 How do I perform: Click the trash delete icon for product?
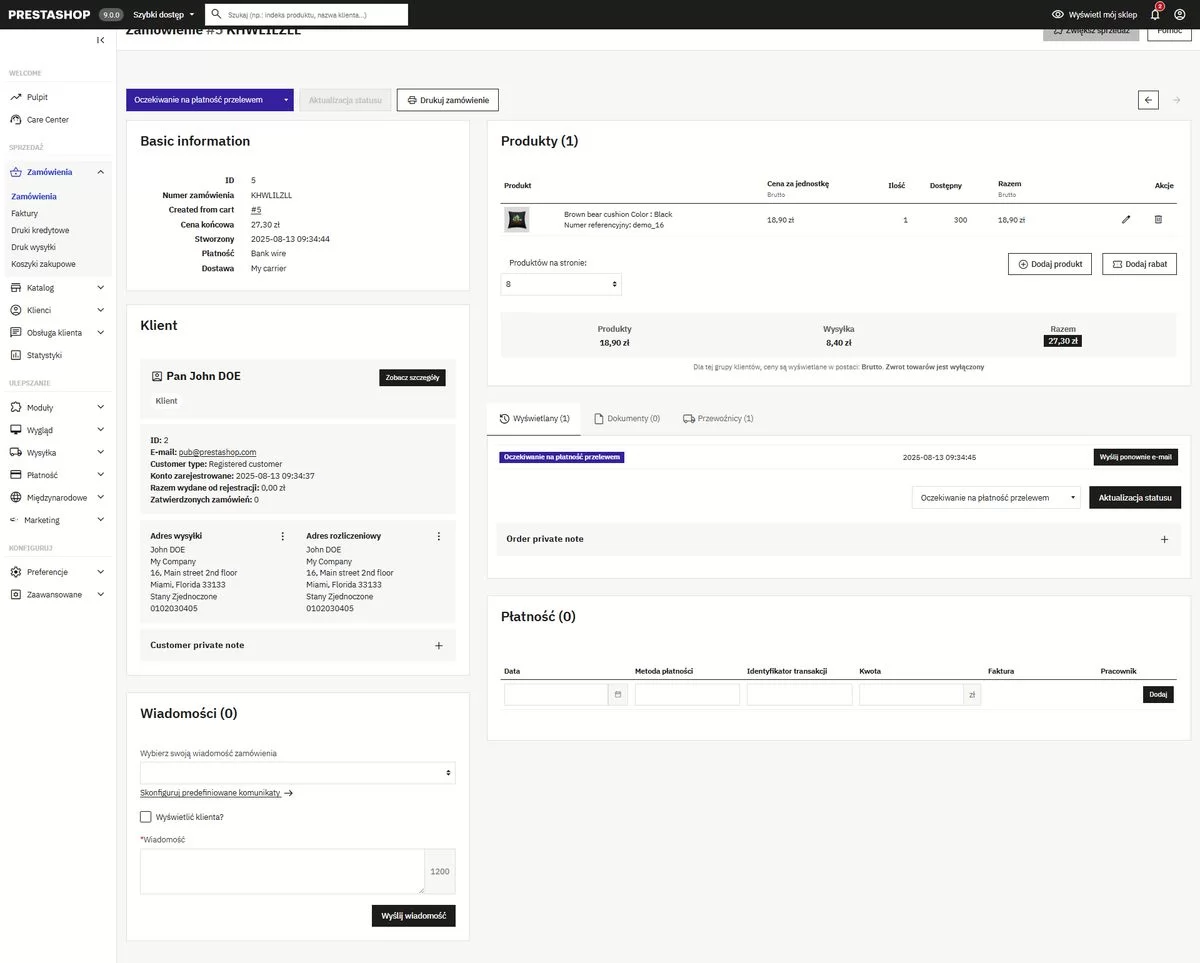click(1158, 219)
